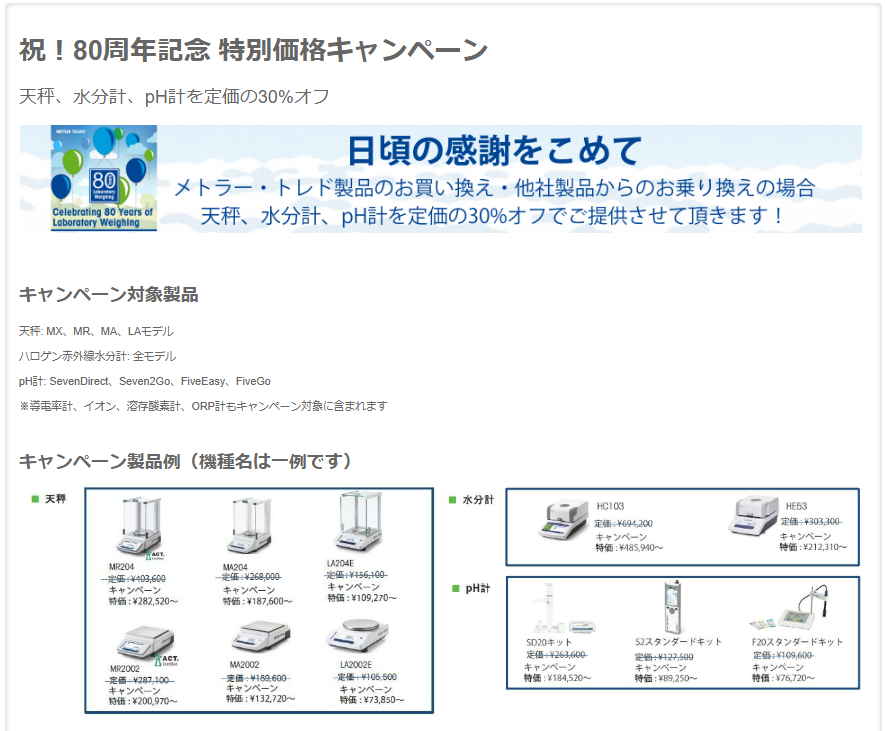Click the 80th anniversary balloon logo image
Viewport: 885px width, 731px height.
click(104, 178)
